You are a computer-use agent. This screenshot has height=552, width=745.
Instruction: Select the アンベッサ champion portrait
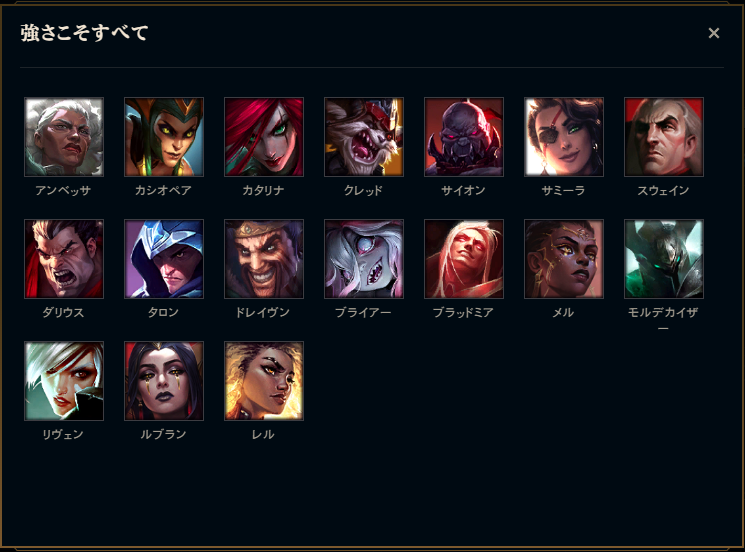point(64,137)
